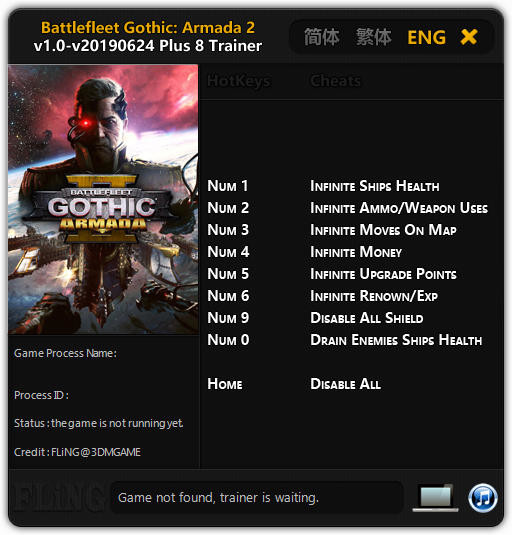Click the Num 5 hotkey label
The image size is (512, 535).
228,274
